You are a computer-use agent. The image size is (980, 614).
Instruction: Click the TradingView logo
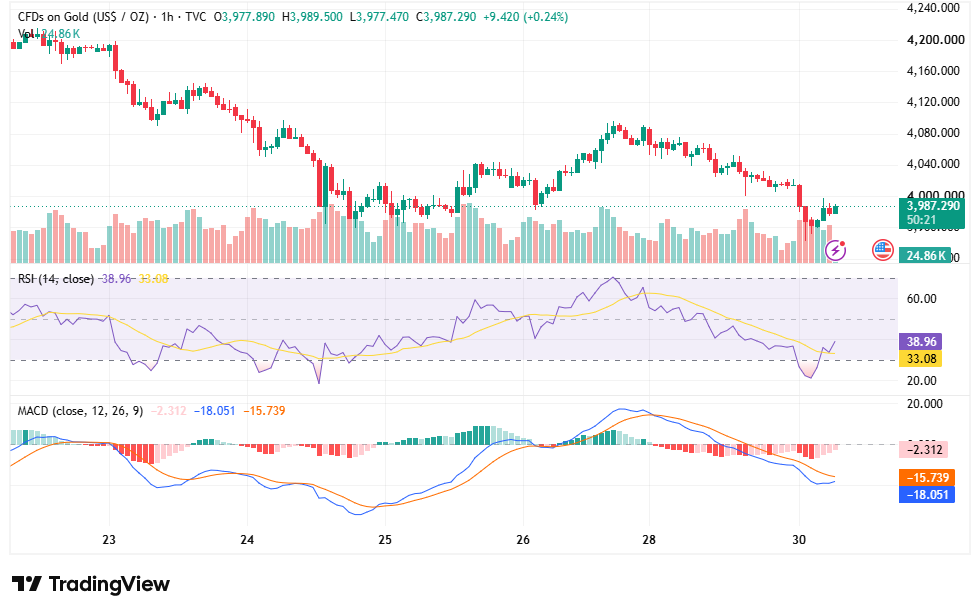(x=27, y=584)
